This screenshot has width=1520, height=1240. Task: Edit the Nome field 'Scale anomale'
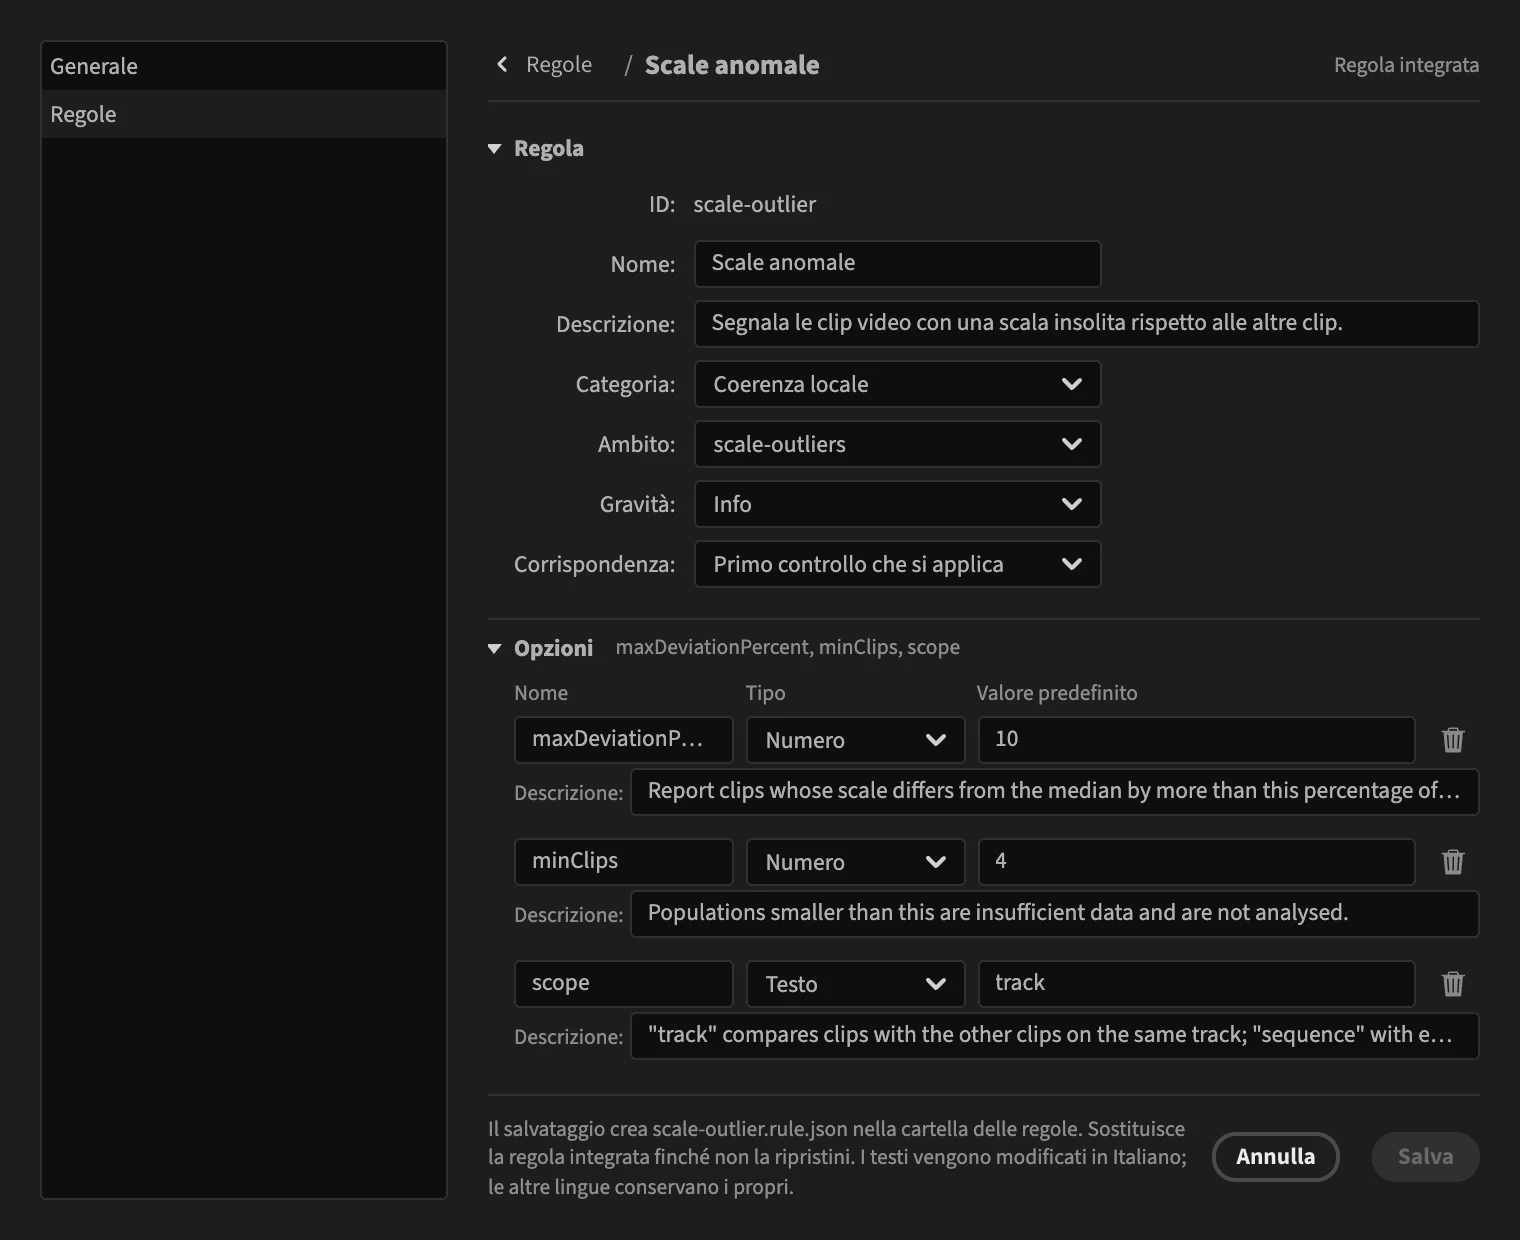898,264
